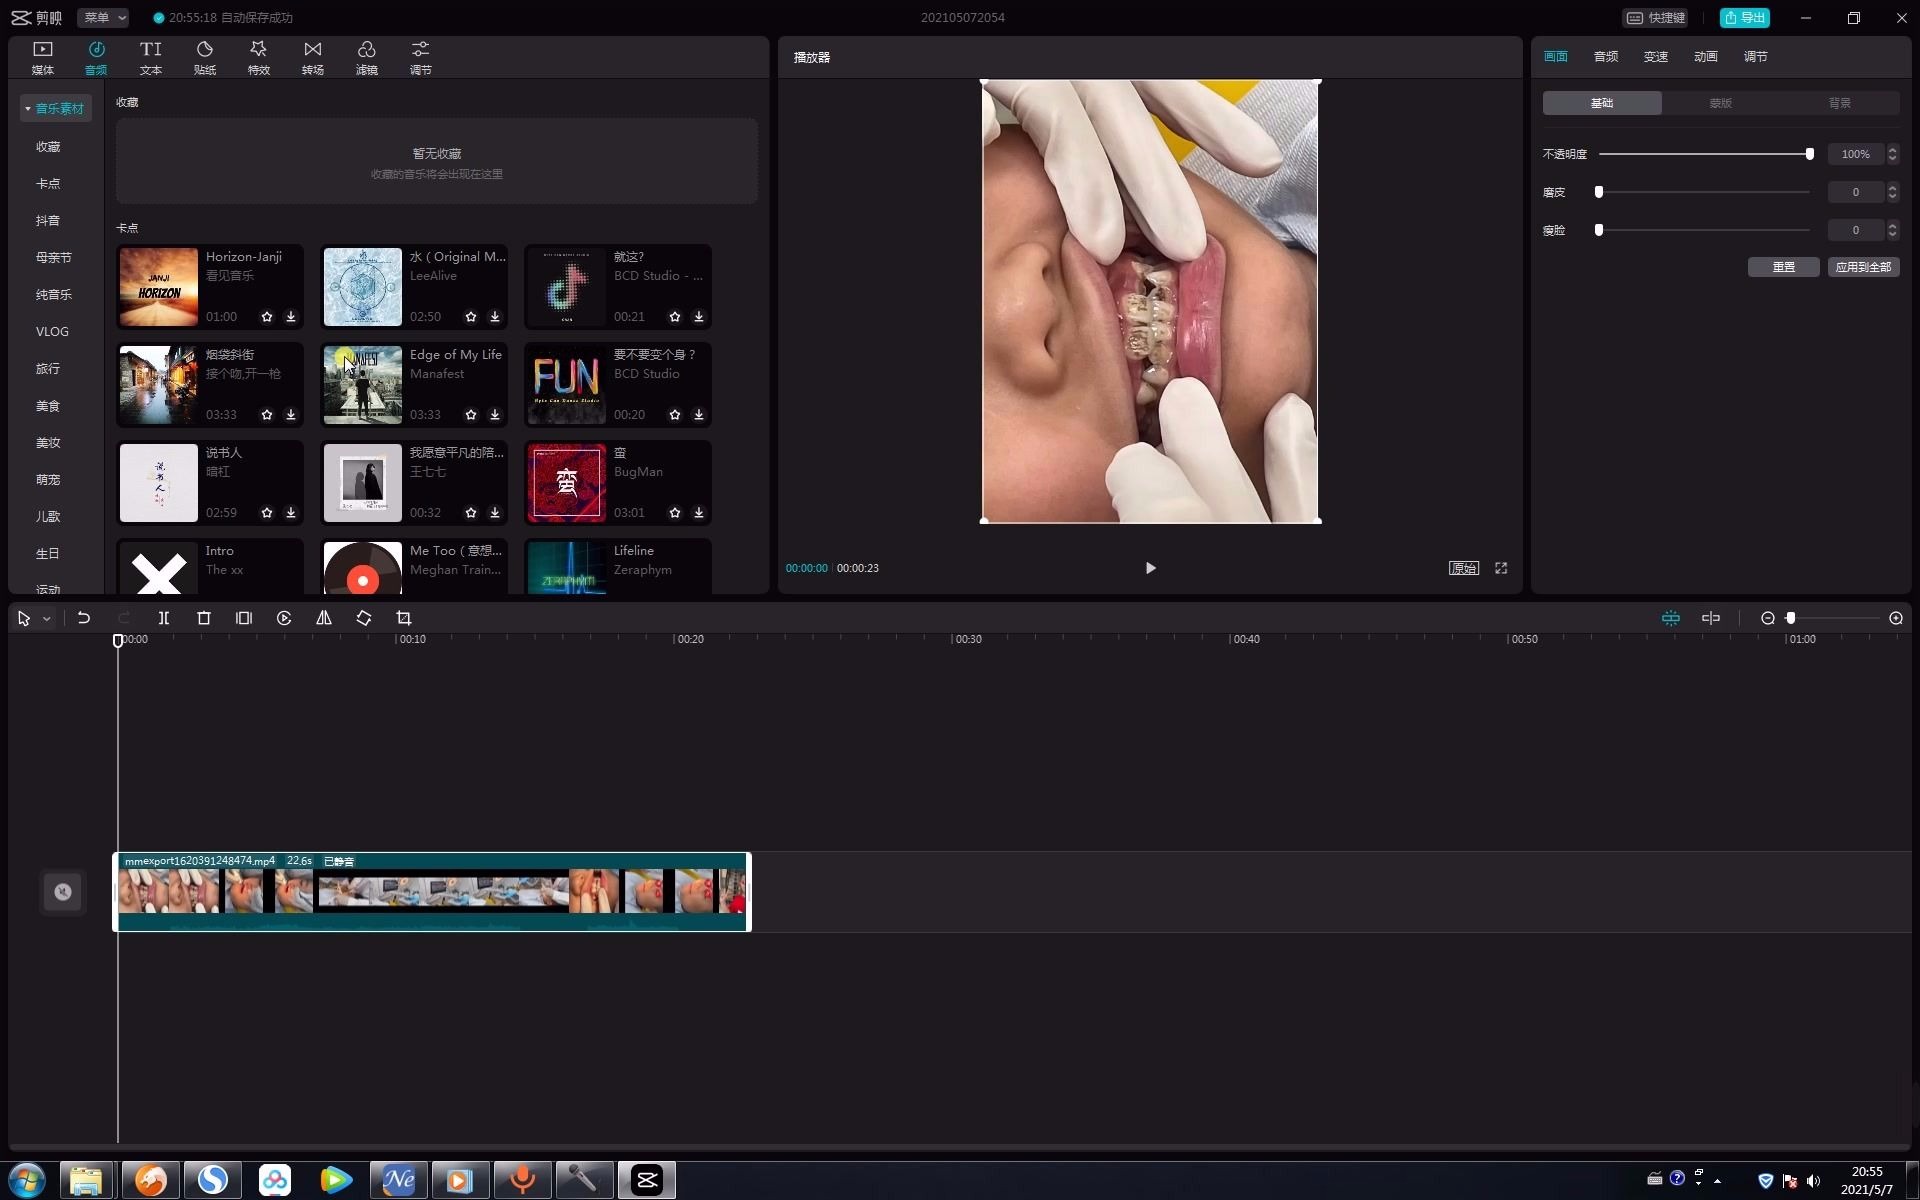This screenshot has width=1920, height=1200.
Task: Open the 菜单 dropdown menu
Action: [x=104, y=17]
